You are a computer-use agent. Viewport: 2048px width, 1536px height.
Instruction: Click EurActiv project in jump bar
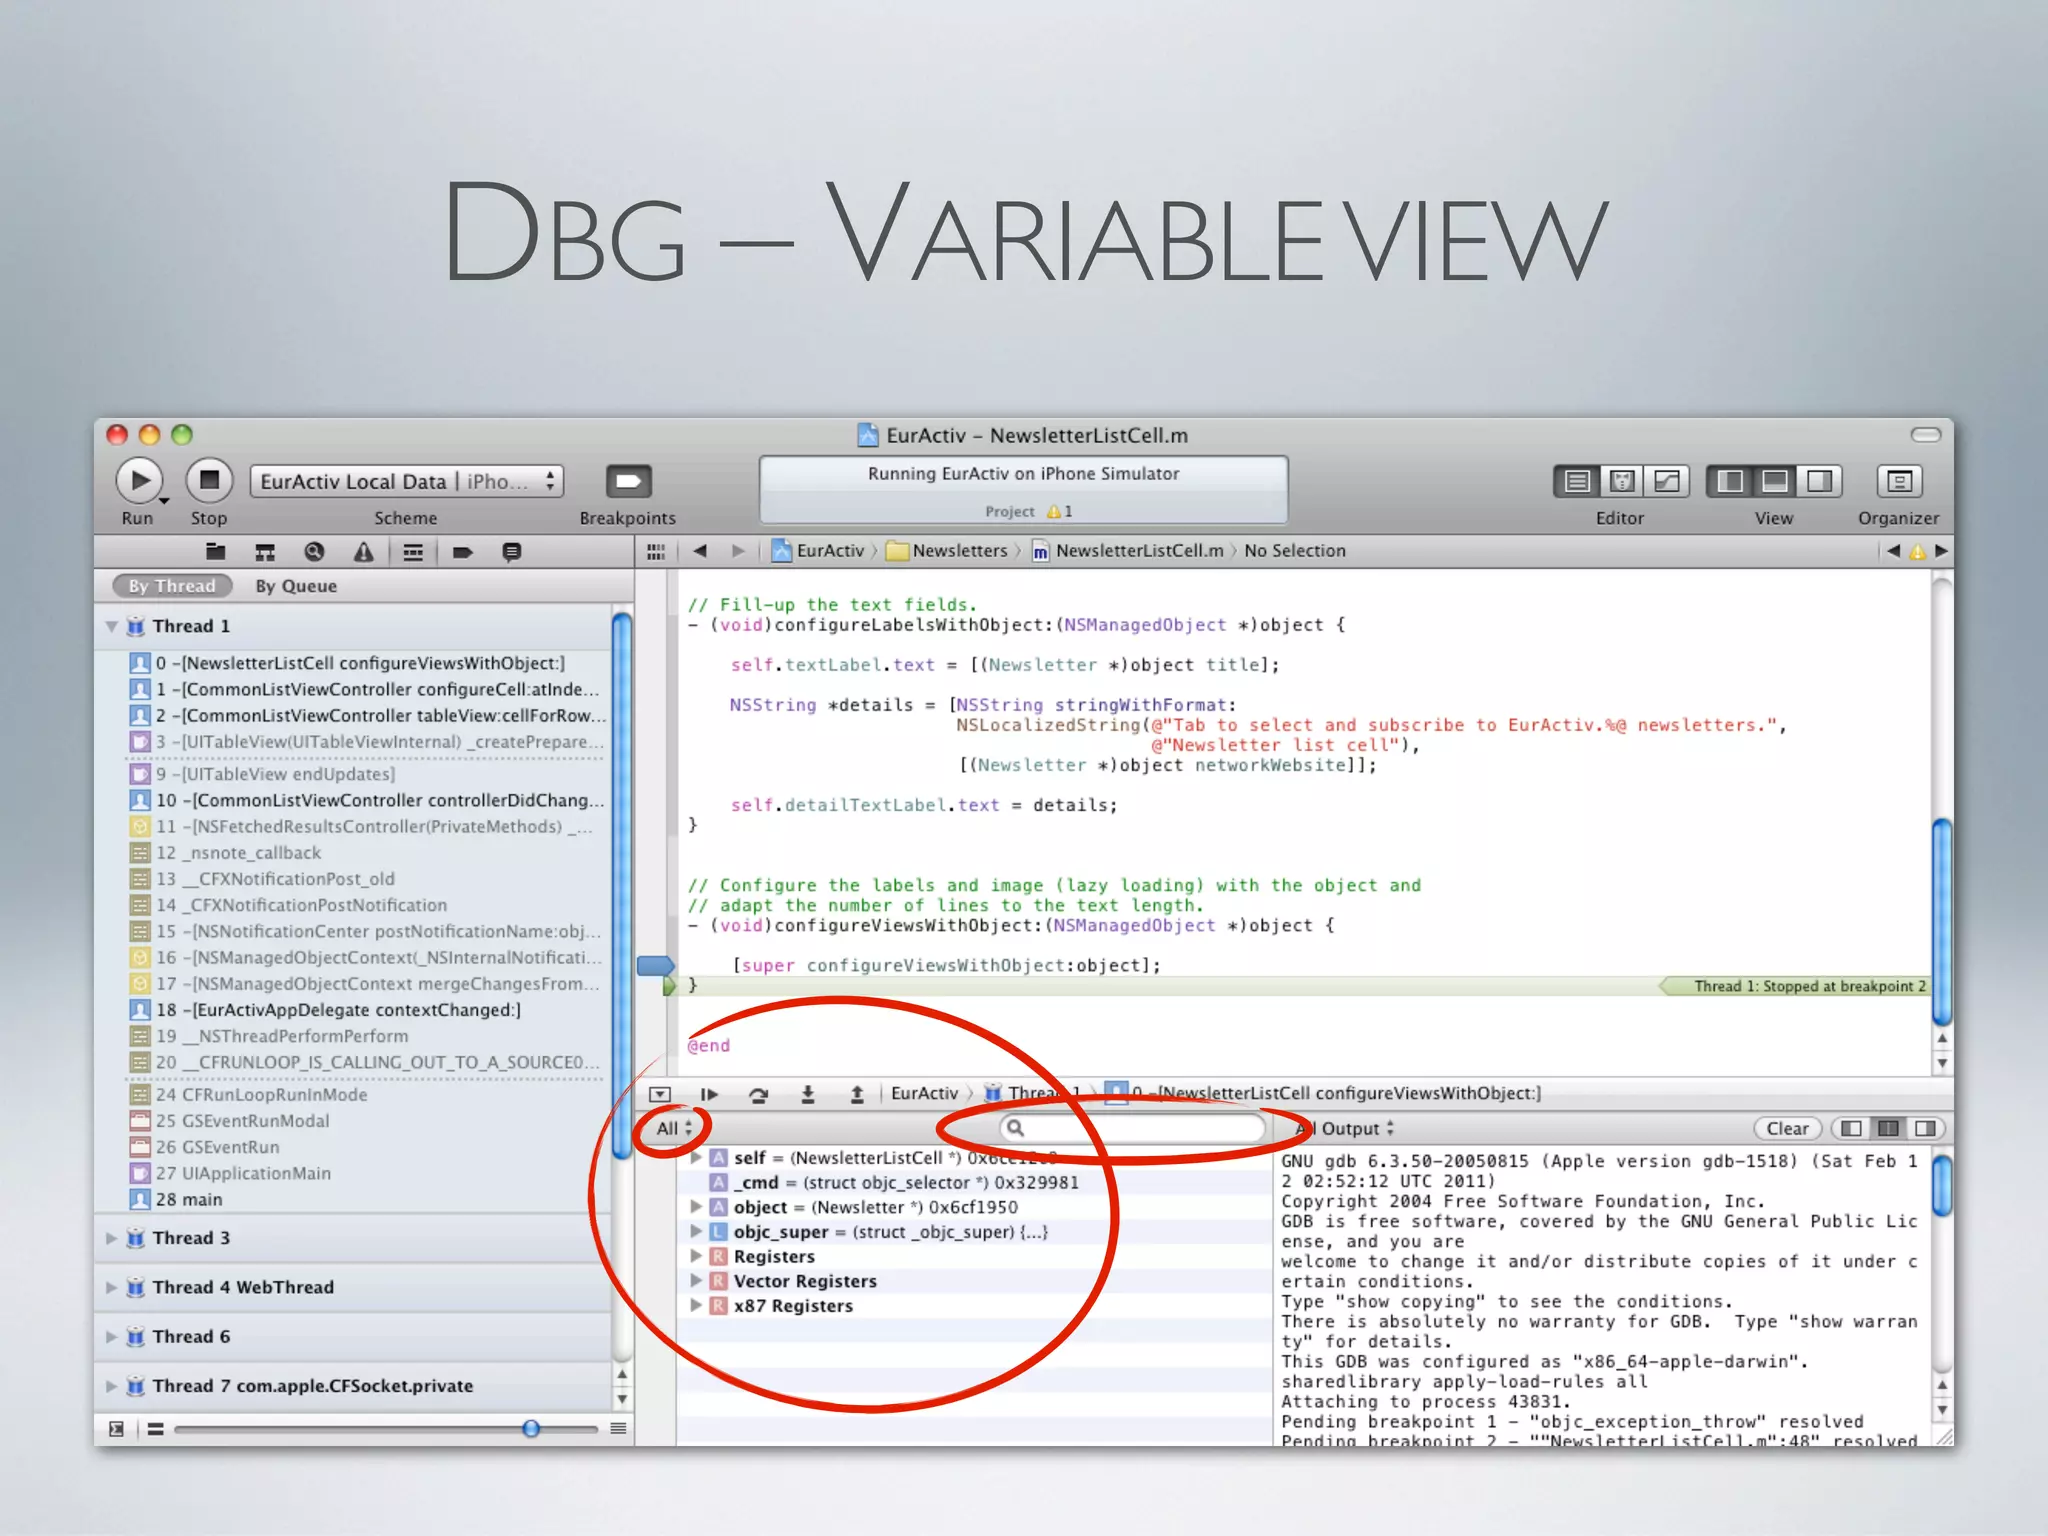point(819,551)
